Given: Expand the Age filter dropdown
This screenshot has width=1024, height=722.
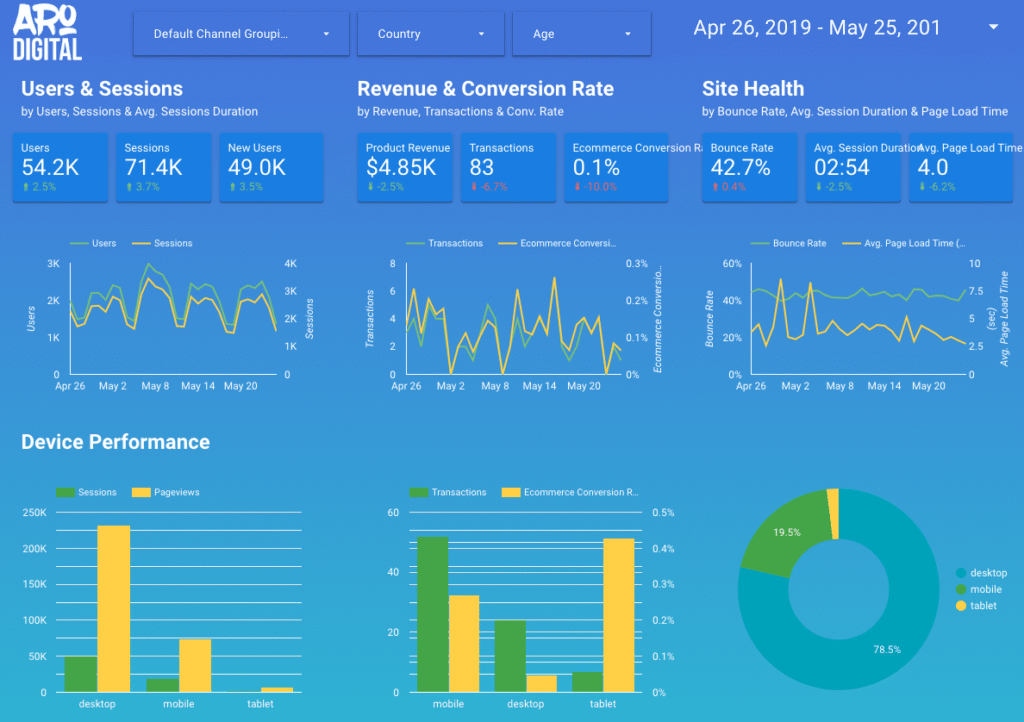Looking at the screenshot, I should point(581,34).
